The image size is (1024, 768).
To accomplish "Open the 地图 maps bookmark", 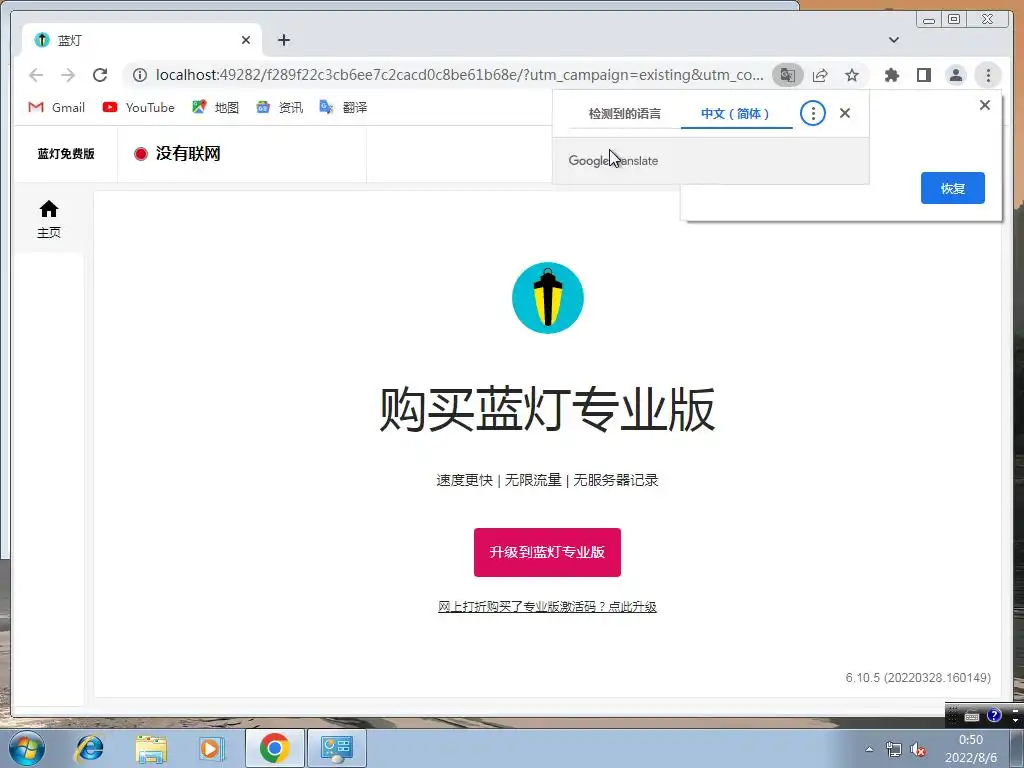I will (216, 108).
